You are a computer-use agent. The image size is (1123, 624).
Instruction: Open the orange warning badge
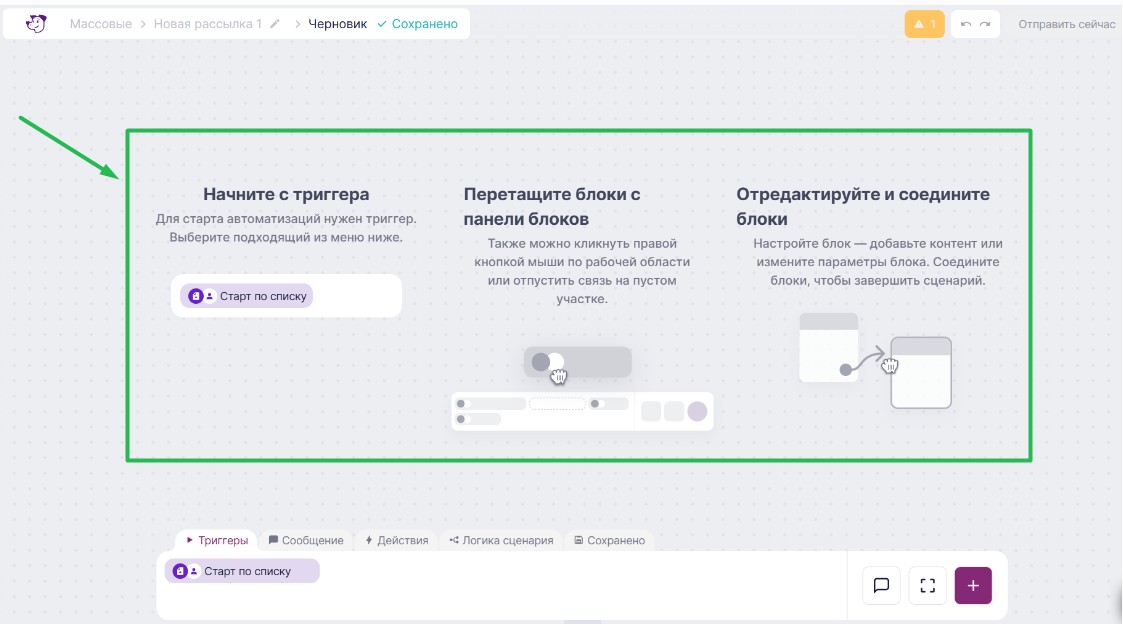coord(925,24)
